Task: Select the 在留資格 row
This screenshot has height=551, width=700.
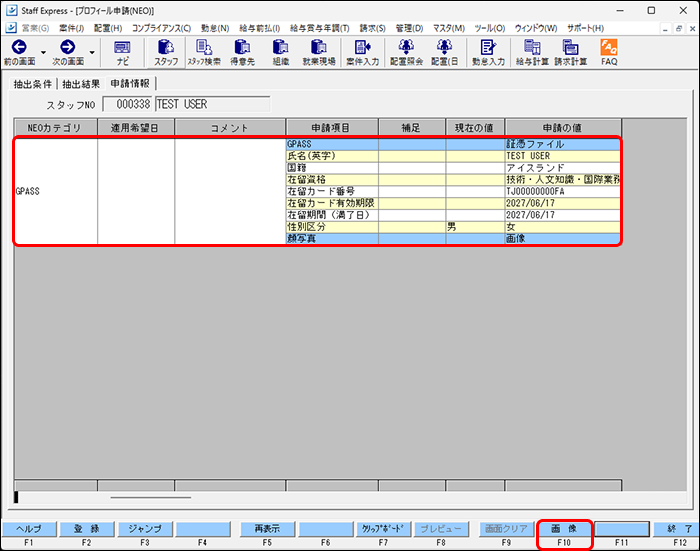Action: (453, 180)
